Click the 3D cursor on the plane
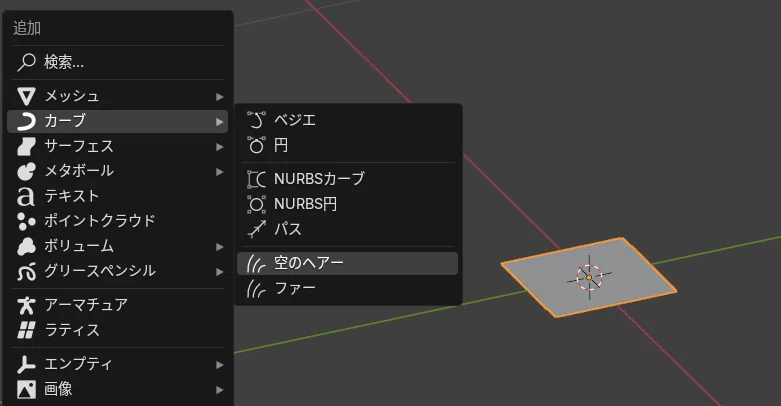The width and height of the screenshot is (781, 406). pos(589,277)
